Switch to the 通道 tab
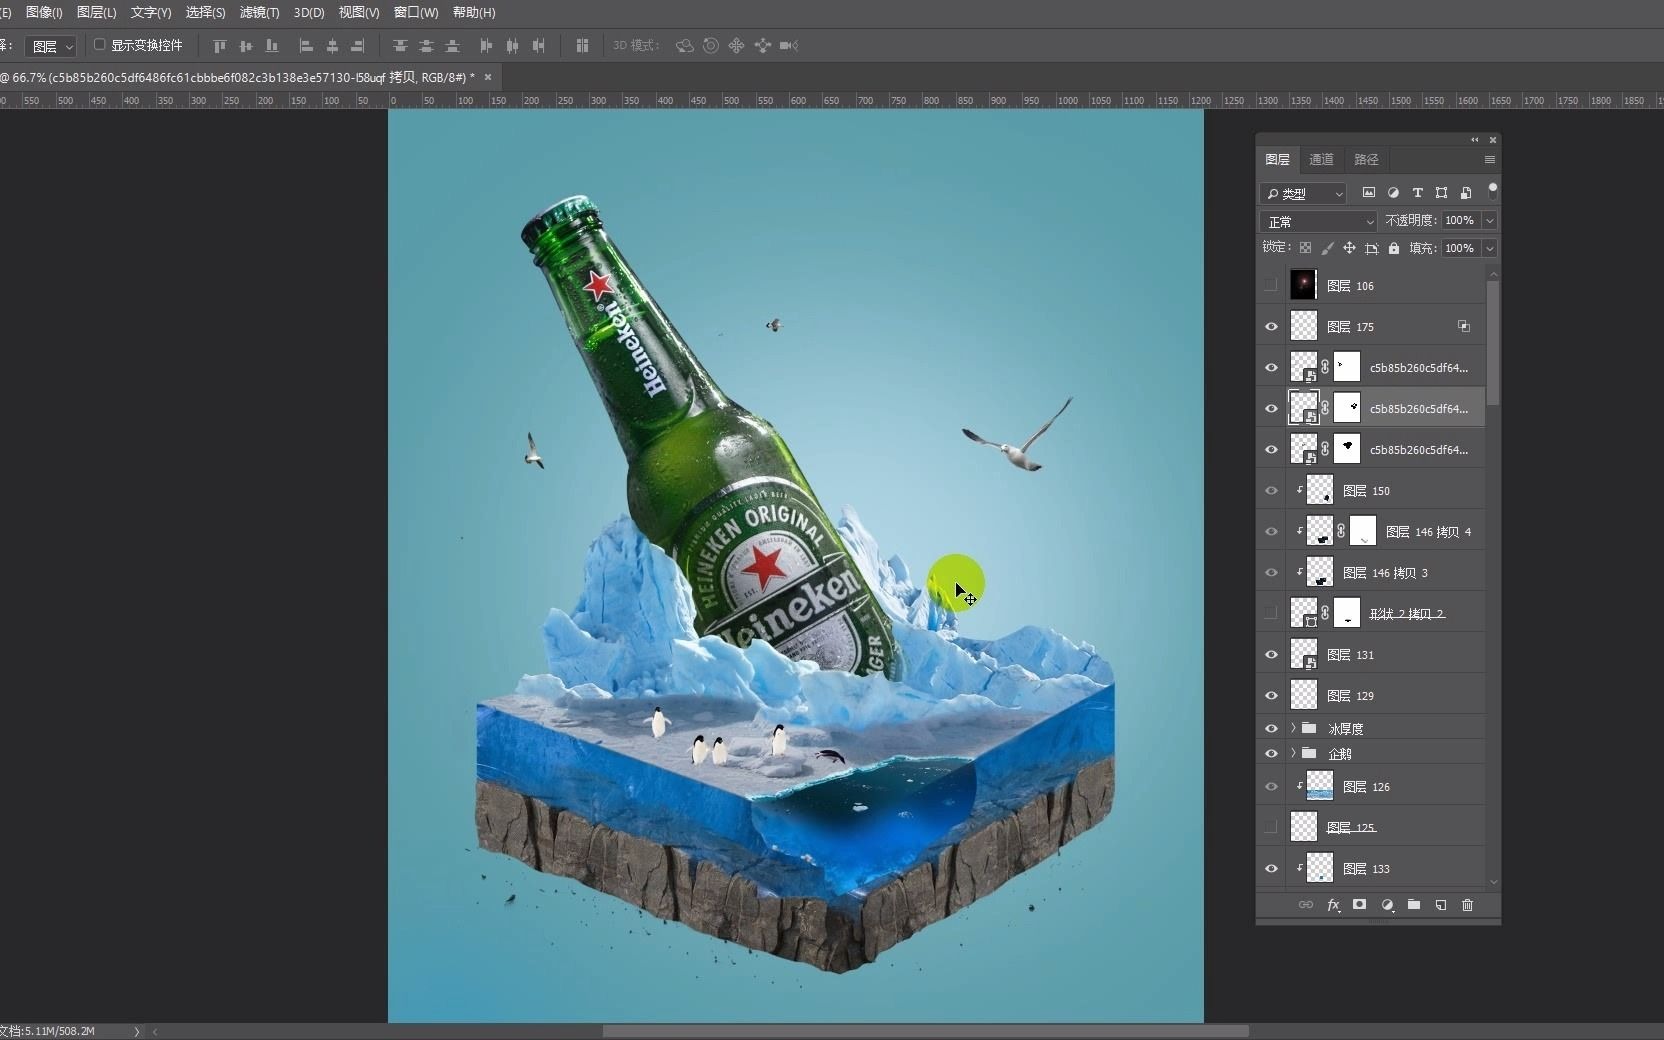 pyautogui.click(x=1321, y=159)
